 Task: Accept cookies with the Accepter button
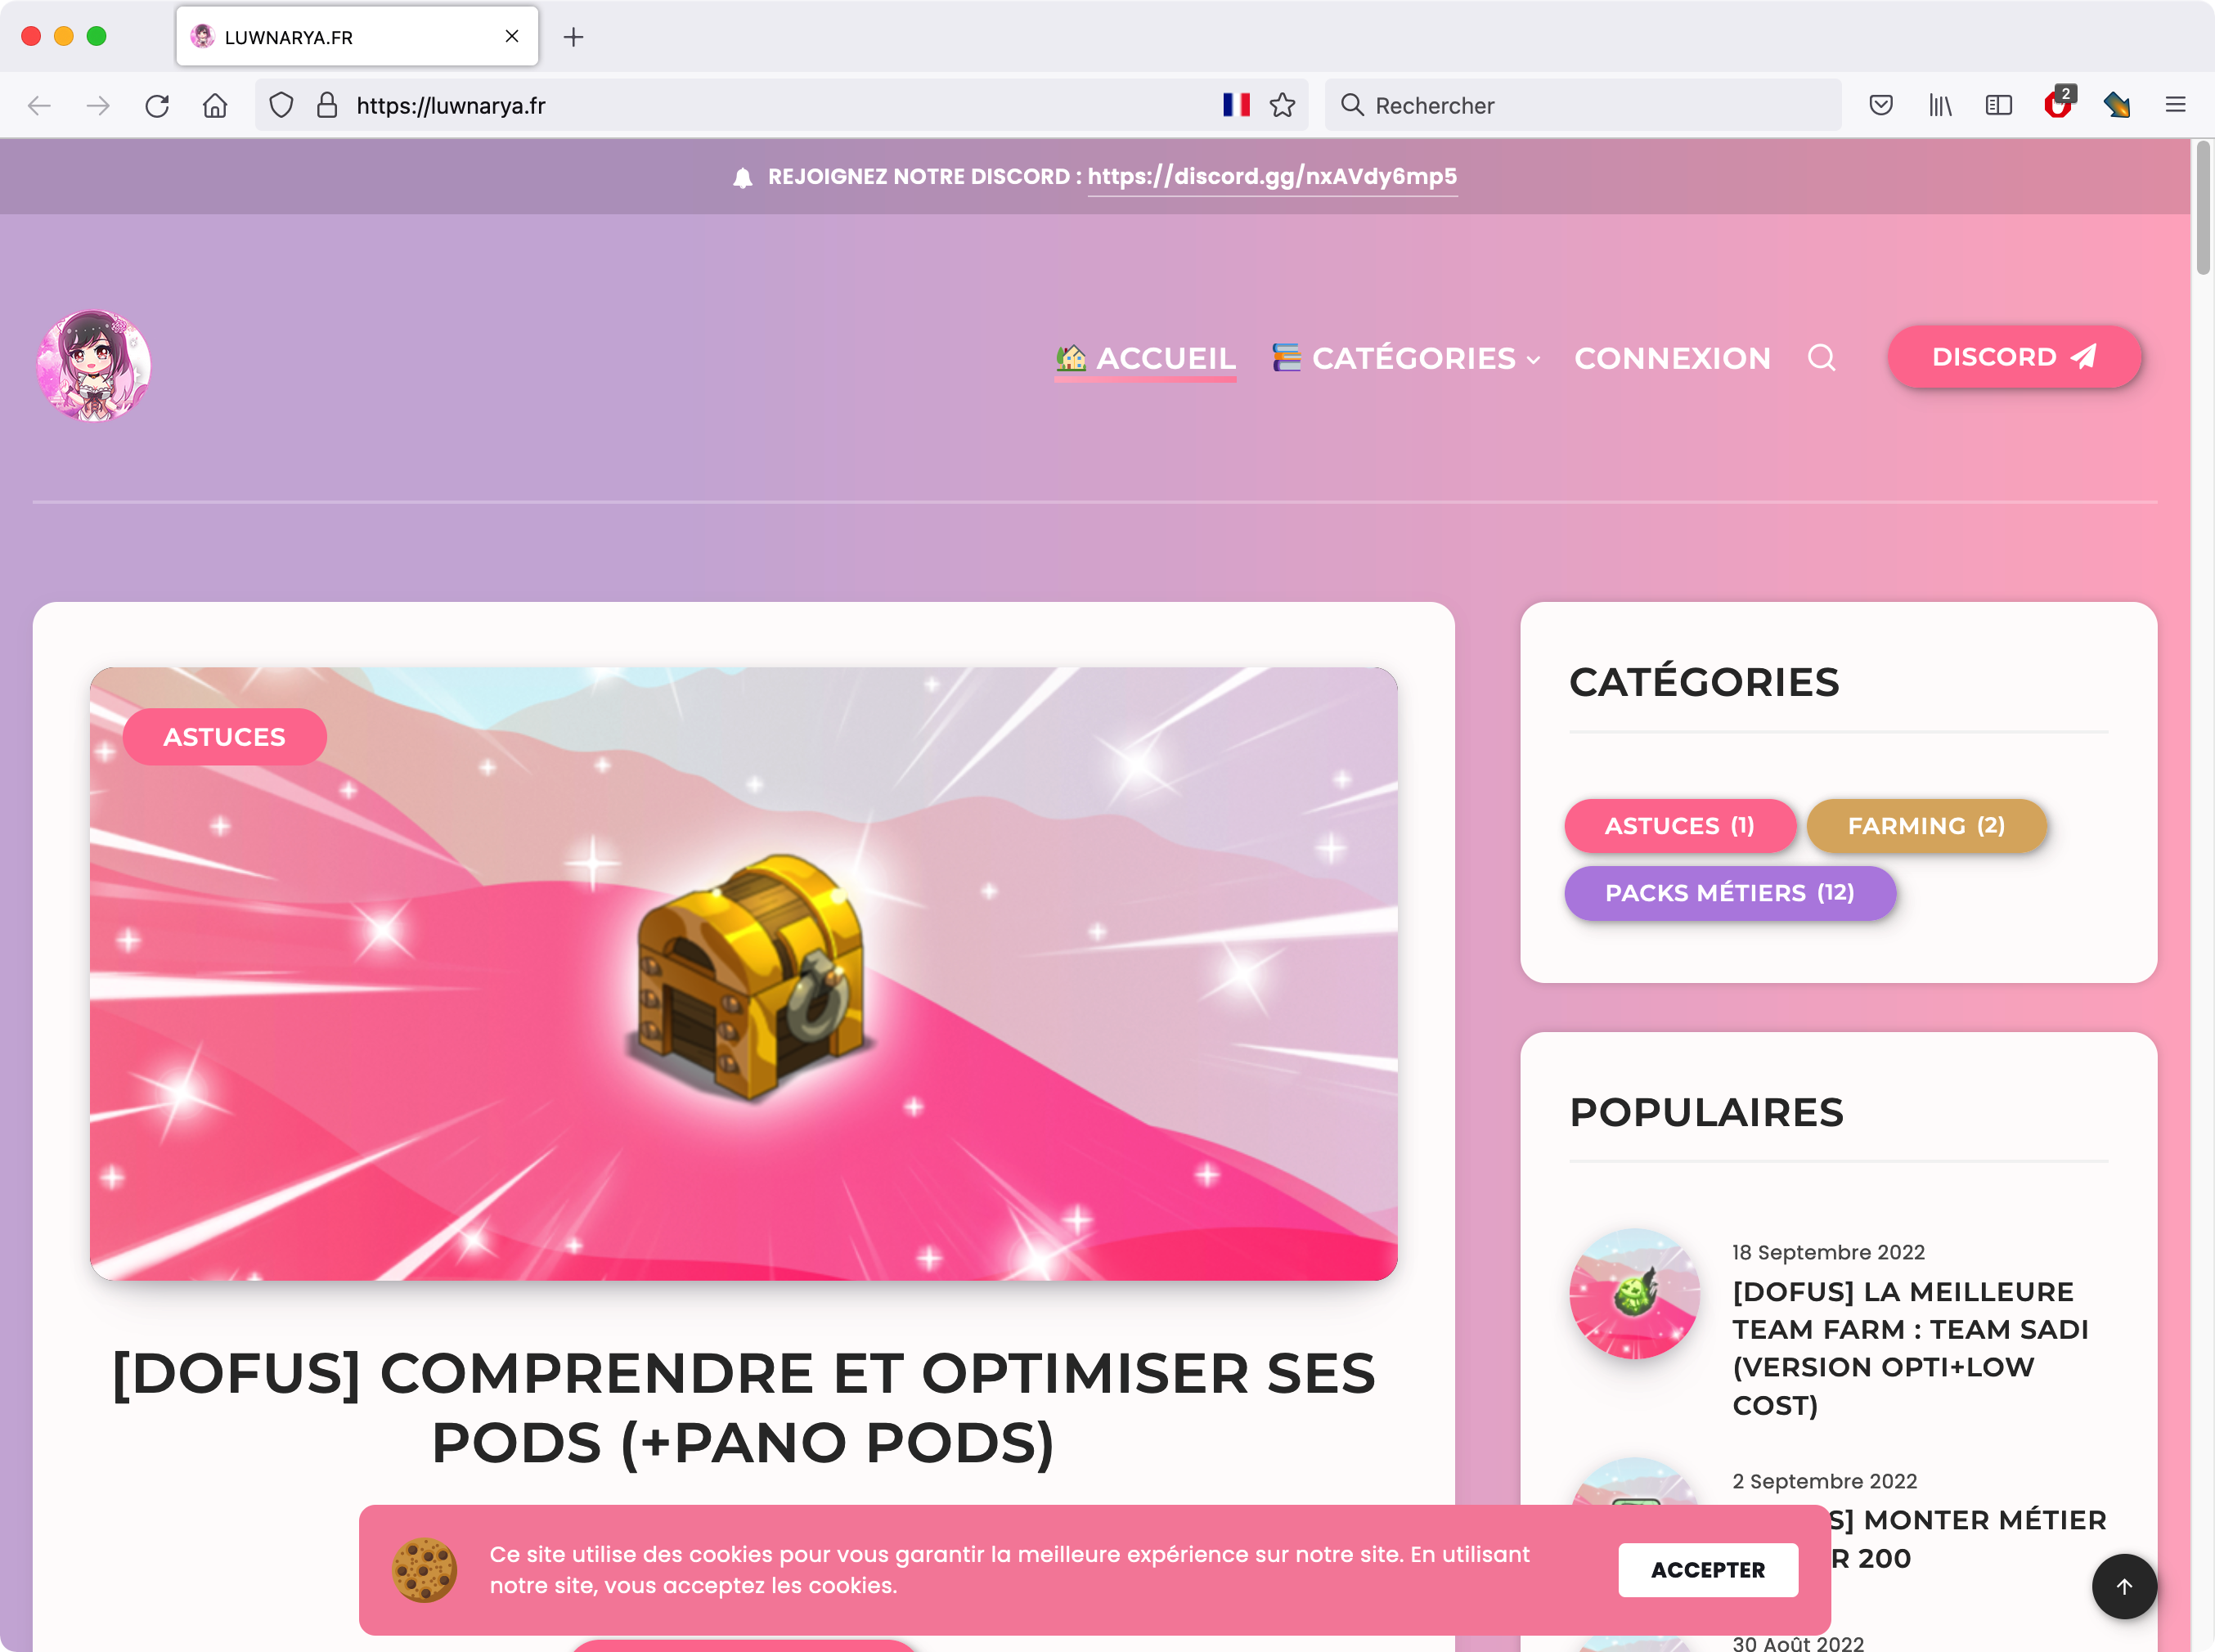click(1708, 1570)
